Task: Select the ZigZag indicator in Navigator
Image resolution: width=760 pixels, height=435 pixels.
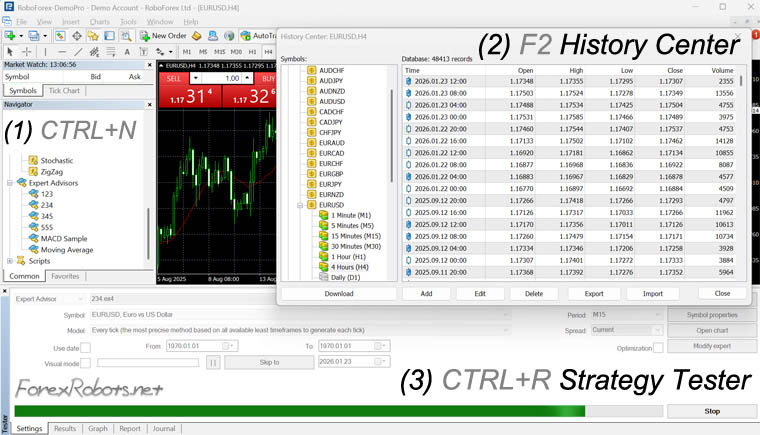Action: (x=52, y=172)
